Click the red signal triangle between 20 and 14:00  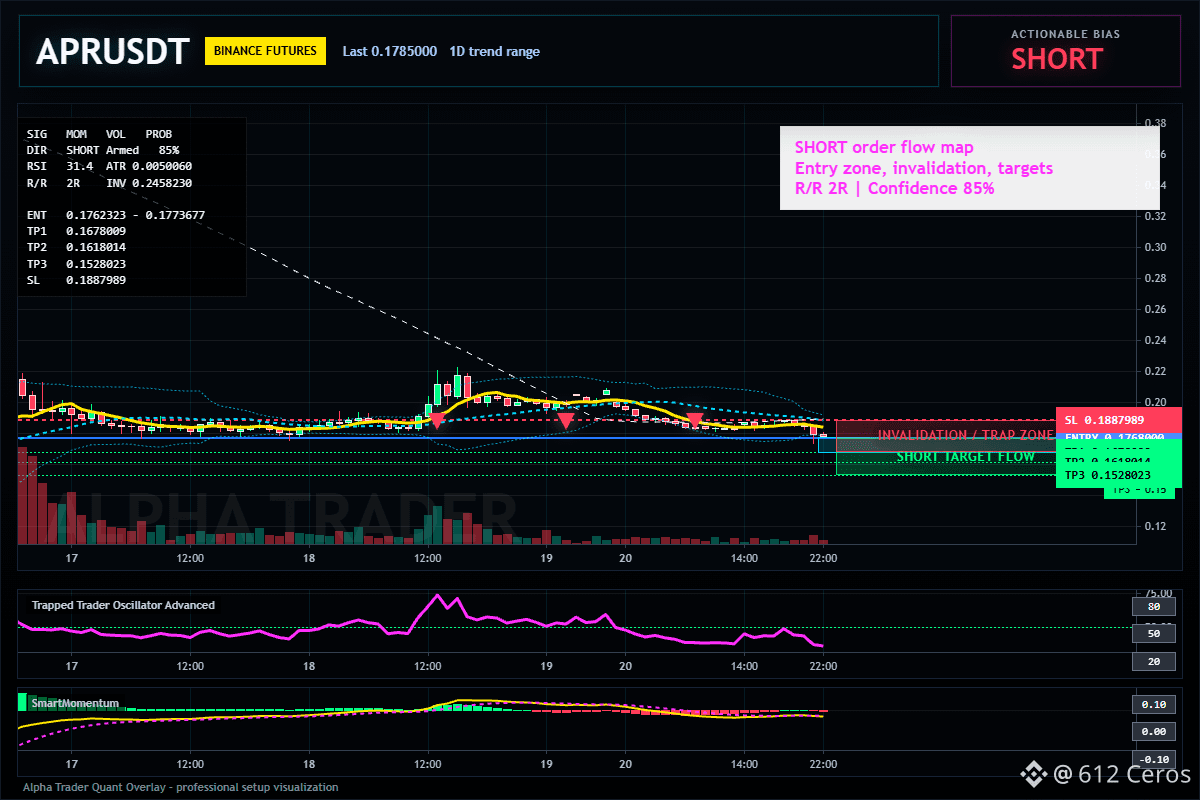pos(694,421)
